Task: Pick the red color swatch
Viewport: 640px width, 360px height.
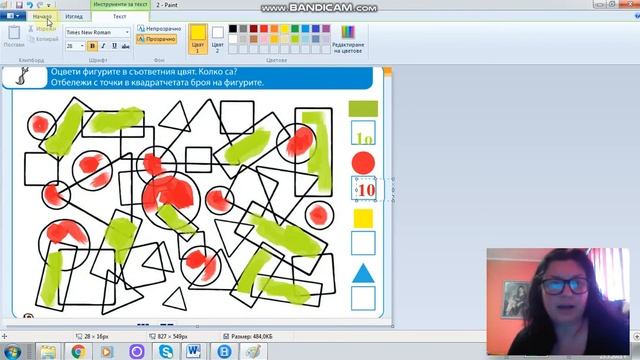Action: point(264,29)
